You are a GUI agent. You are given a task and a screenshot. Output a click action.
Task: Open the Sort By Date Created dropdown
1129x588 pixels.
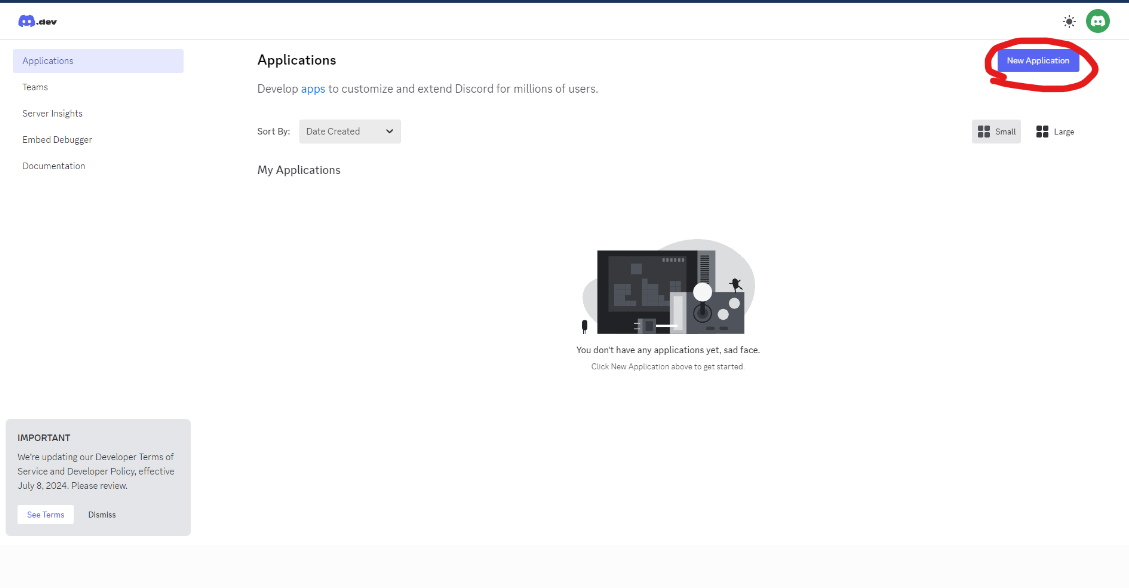tap(350, 132)
